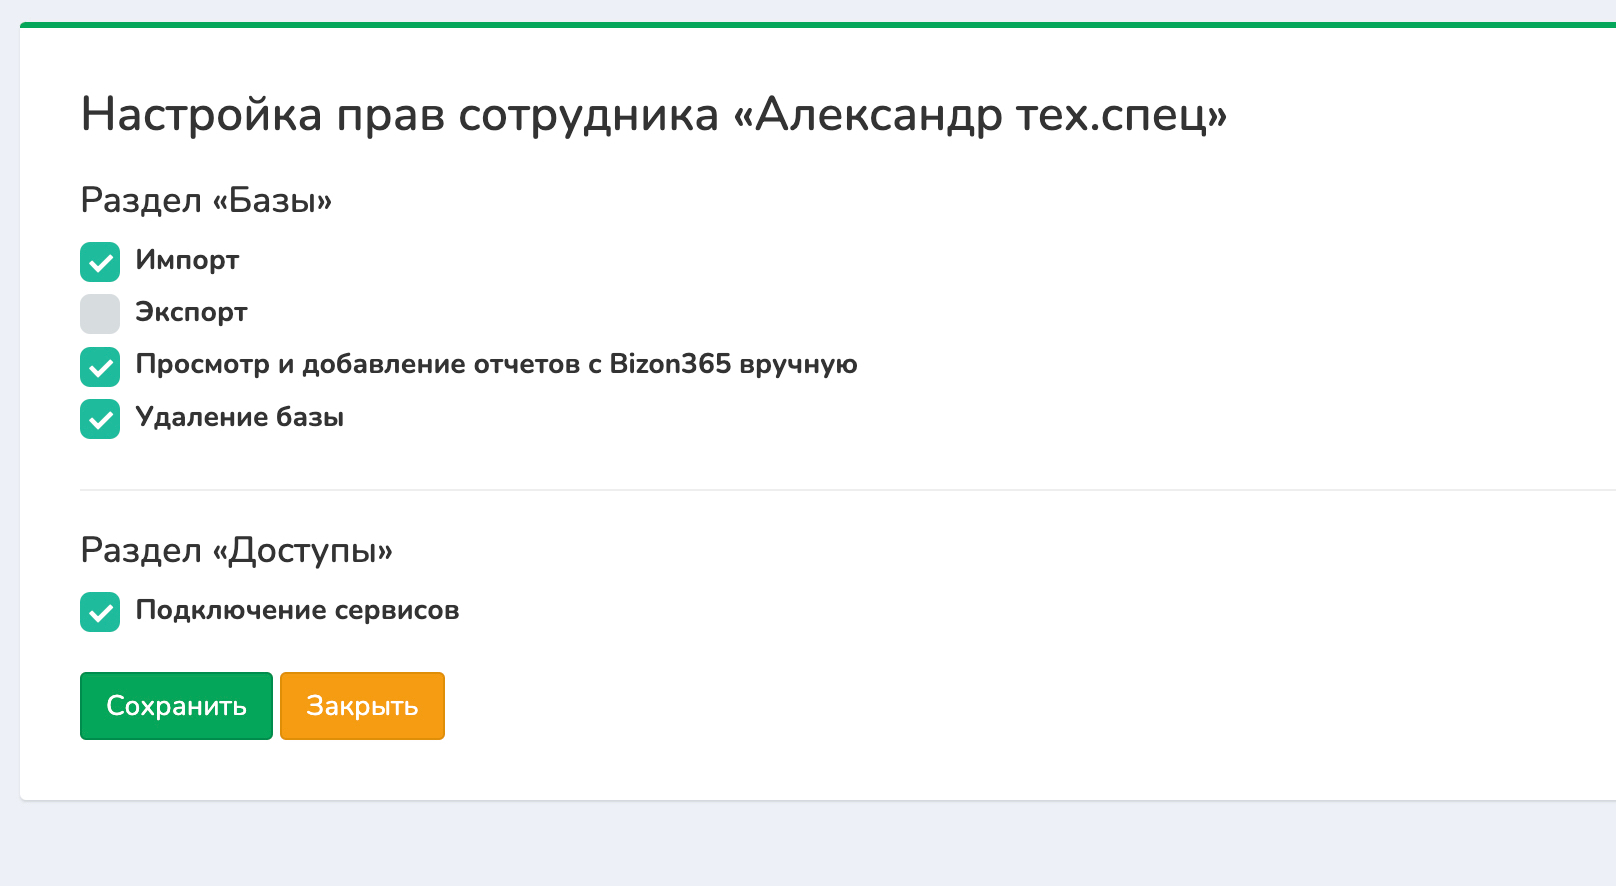
Task: Click the Сохранить button
Action: click(176, 706)
